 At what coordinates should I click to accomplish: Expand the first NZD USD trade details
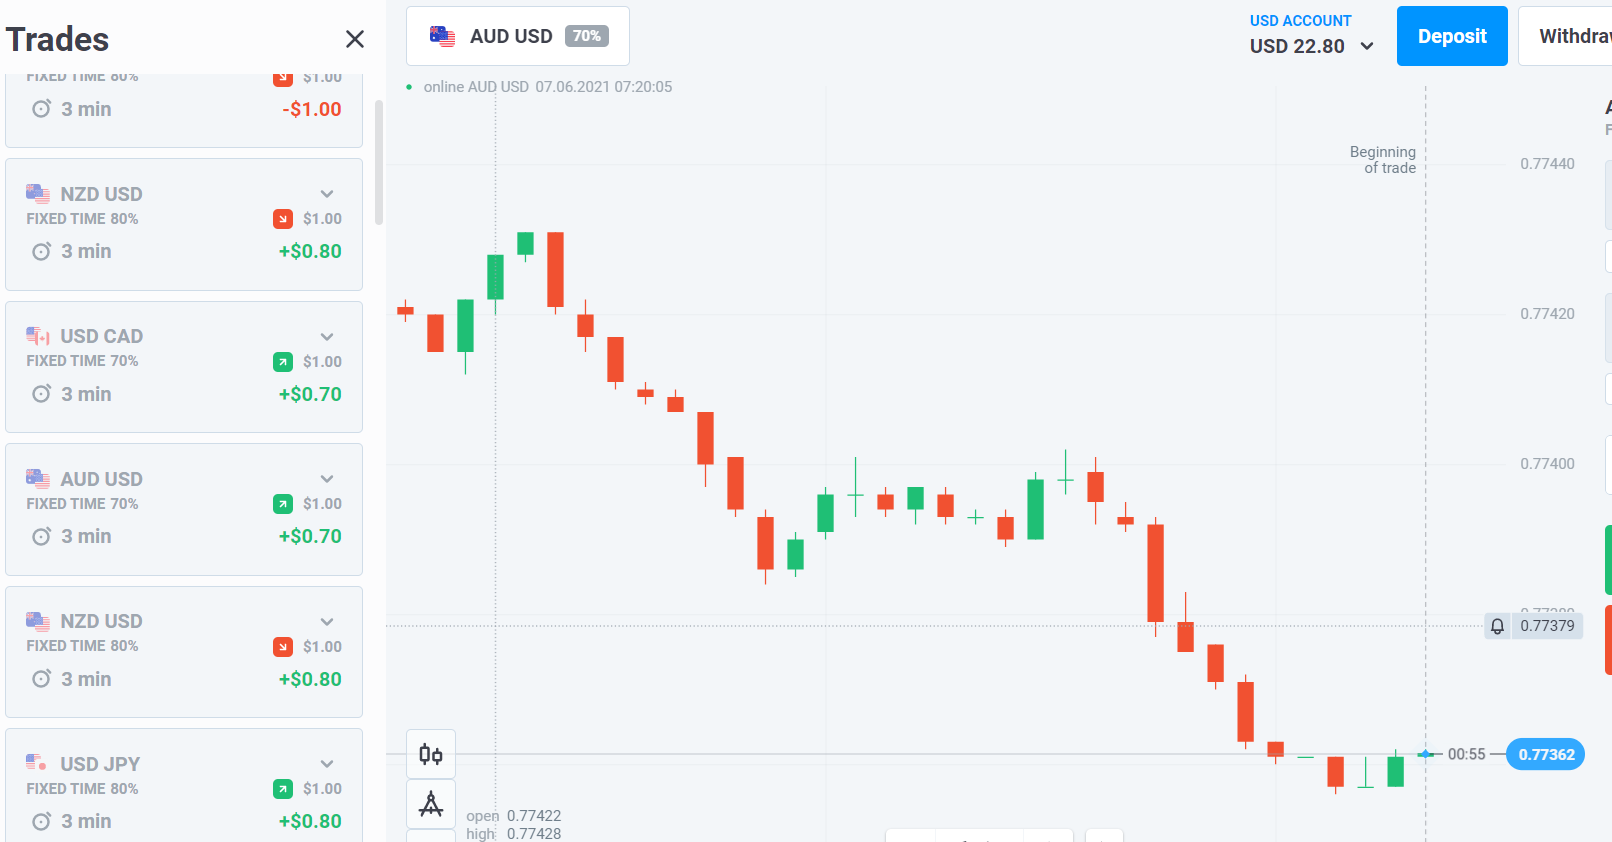[327, 194]
